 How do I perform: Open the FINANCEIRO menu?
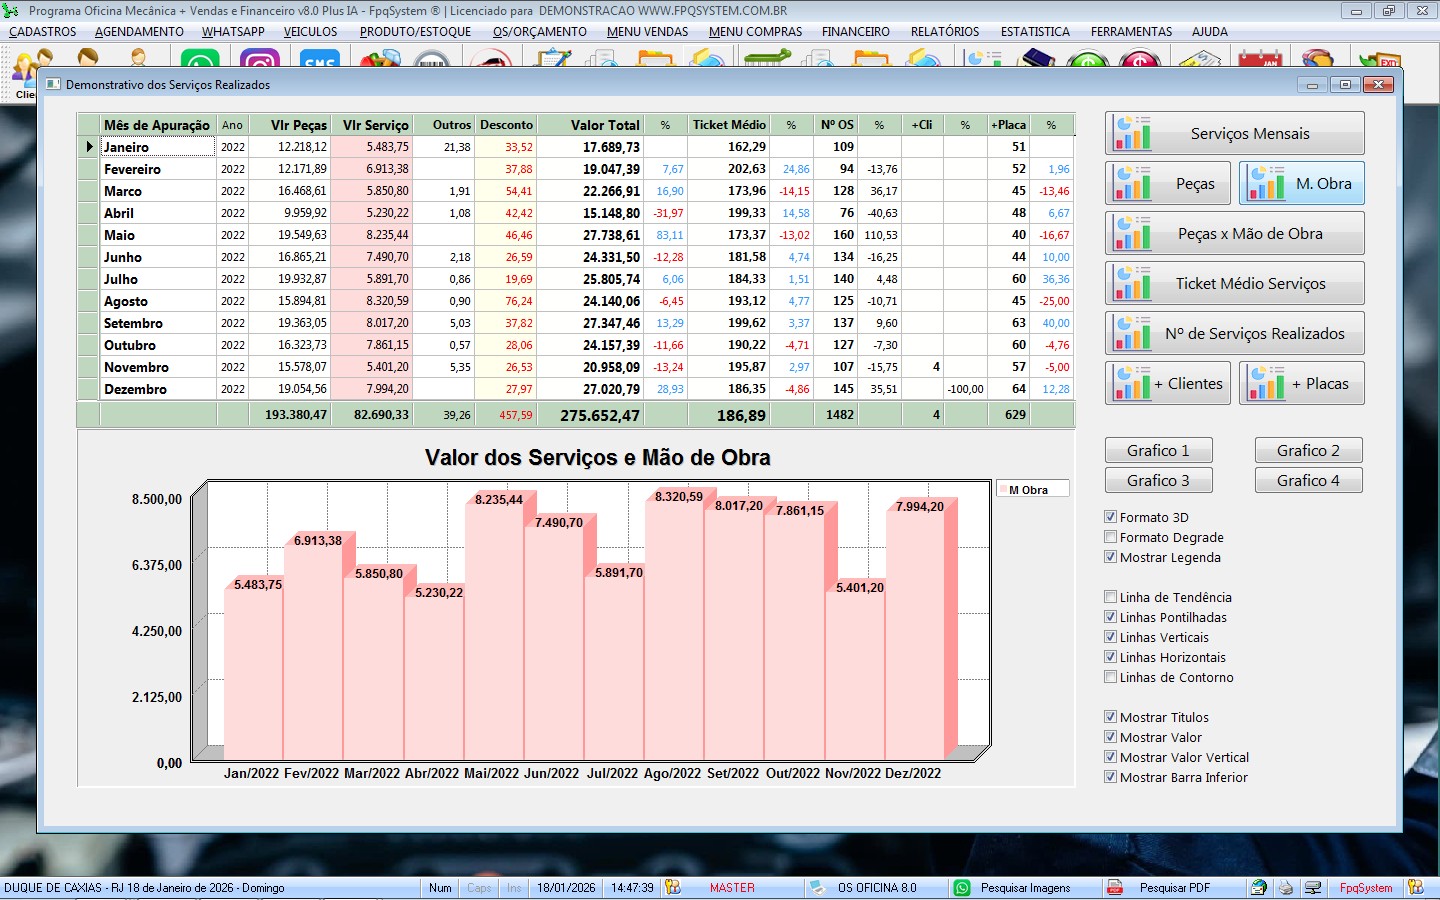pos(855,32)
